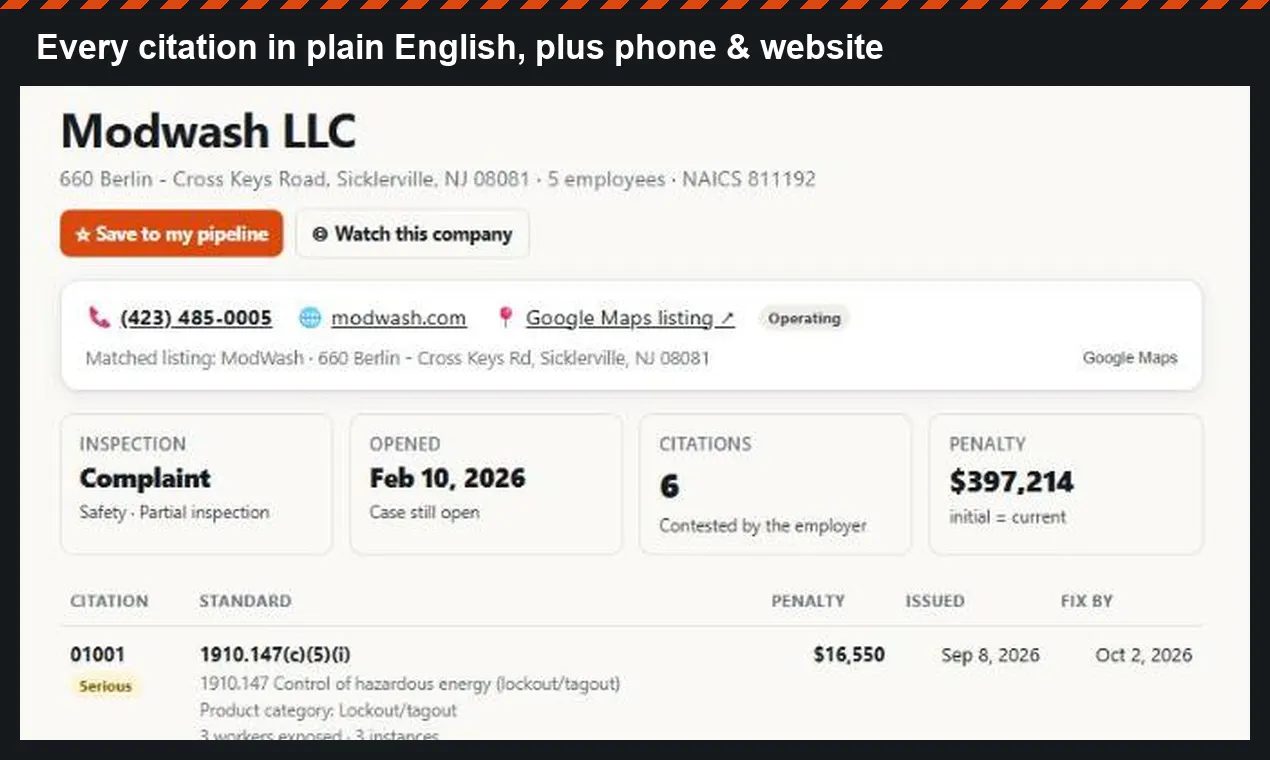Click the eye icon in Watch button

tap(320, 234)
